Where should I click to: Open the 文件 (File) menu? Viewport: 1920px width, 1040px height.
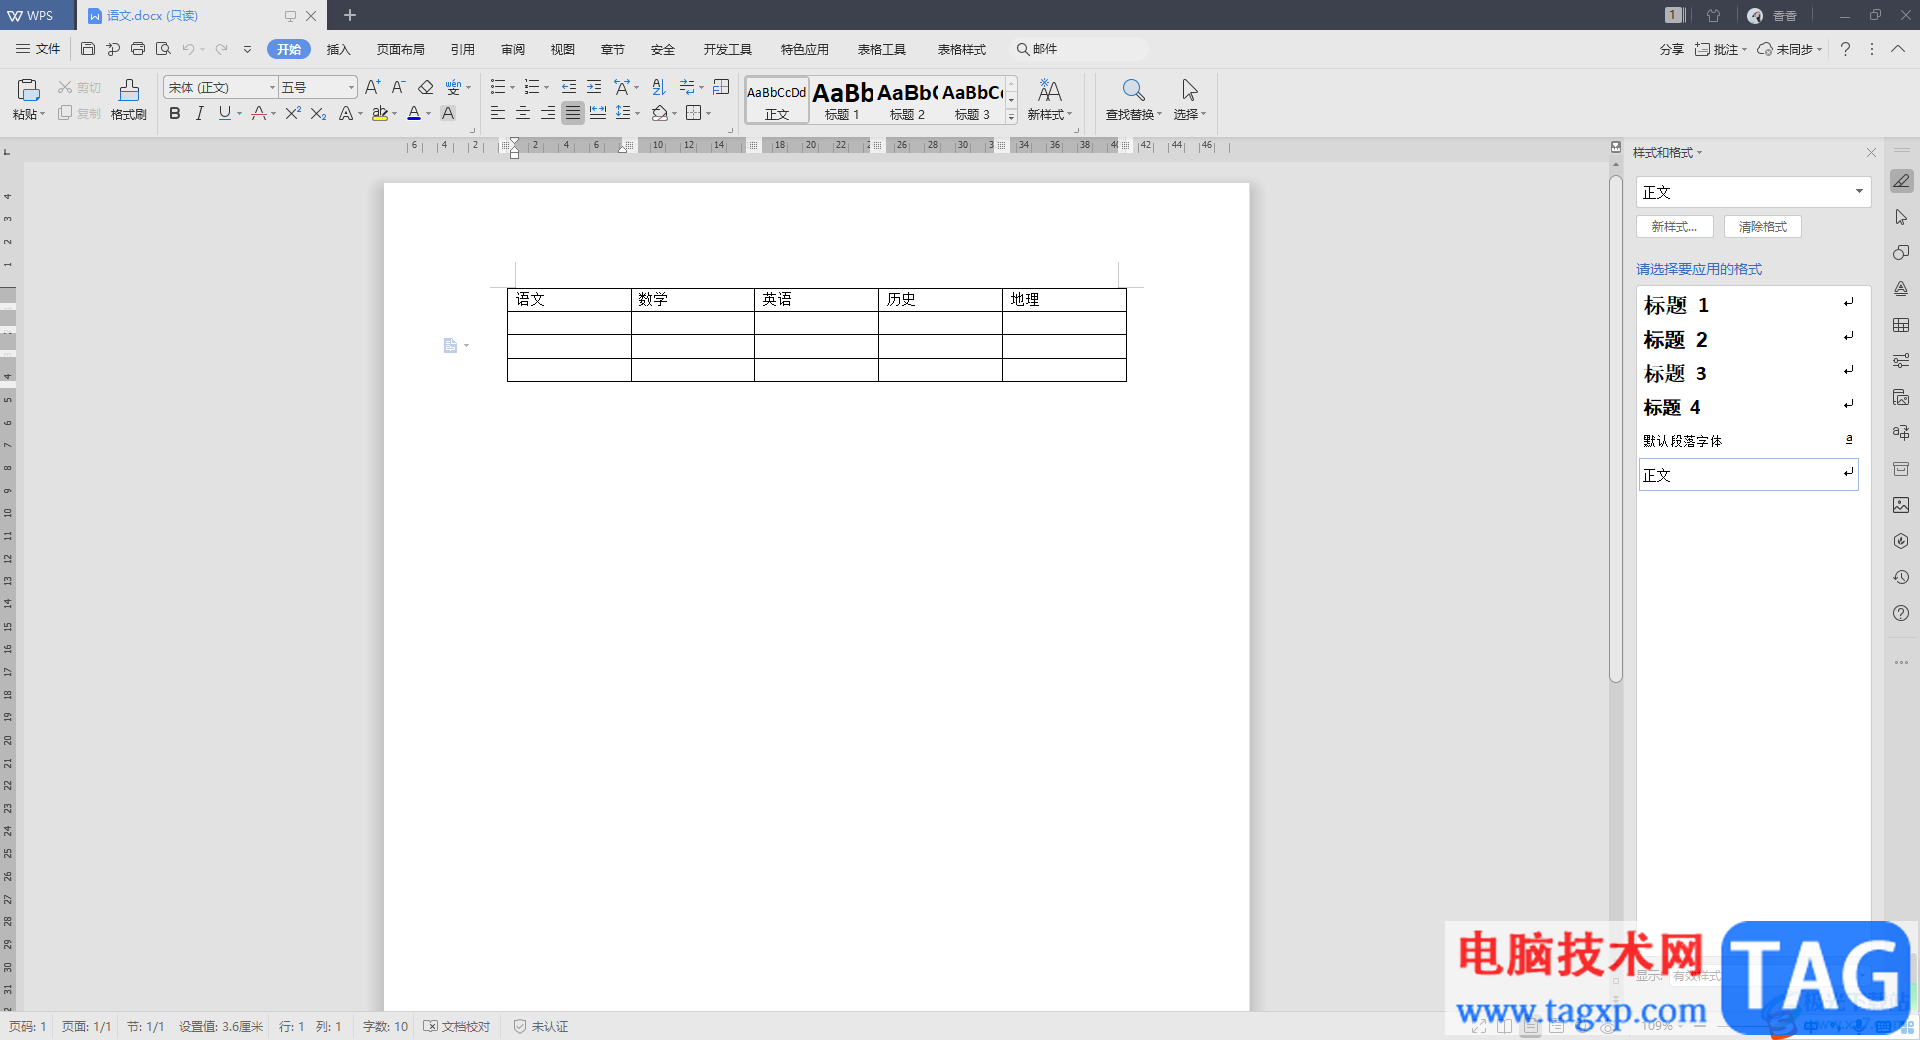(x=38, y=49)
